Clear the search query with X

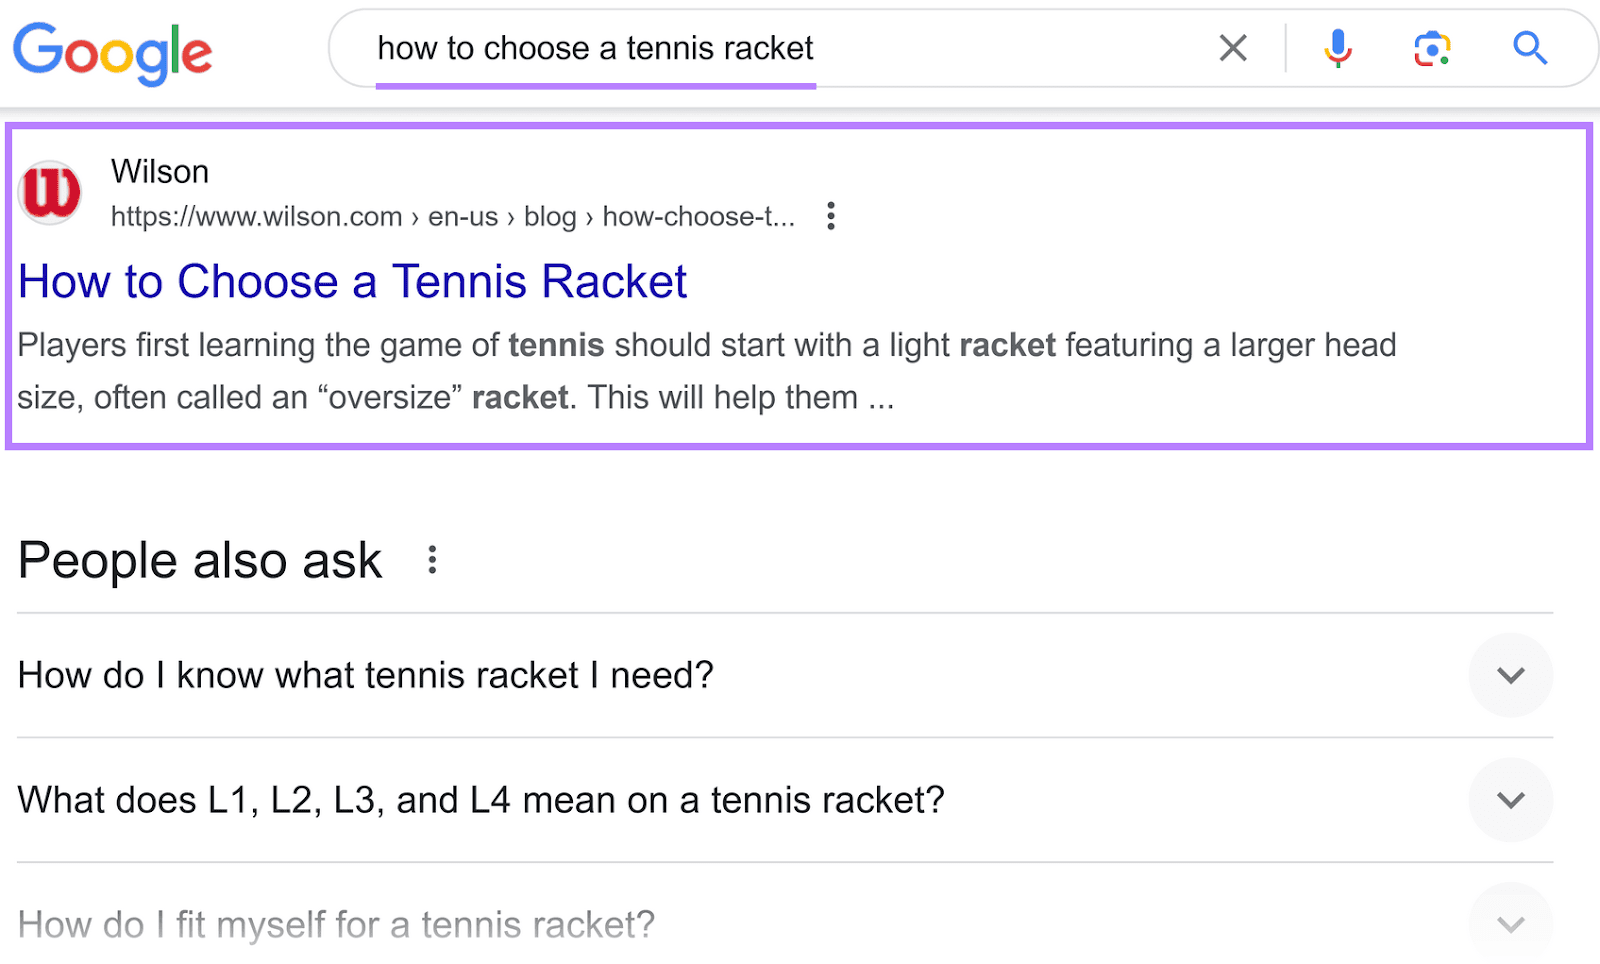(1233, 48)
